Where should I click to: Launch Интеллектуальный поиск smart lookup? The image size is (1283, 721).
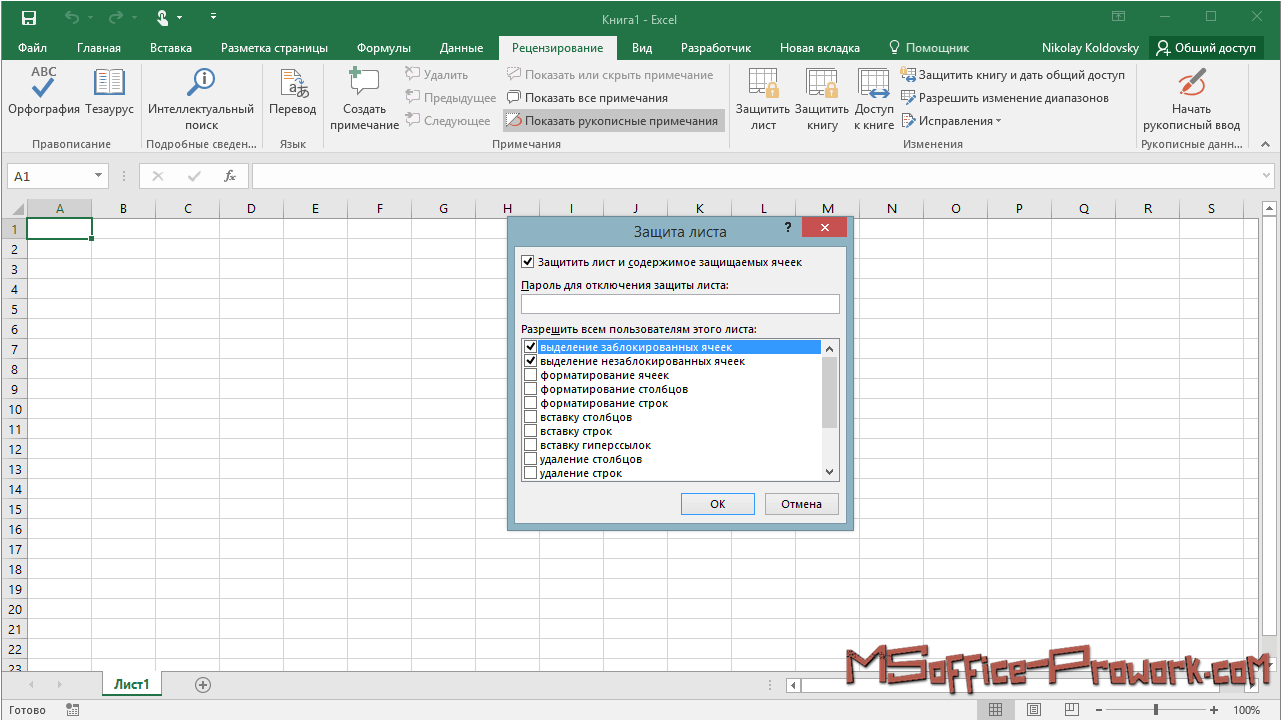pos(201,84)
